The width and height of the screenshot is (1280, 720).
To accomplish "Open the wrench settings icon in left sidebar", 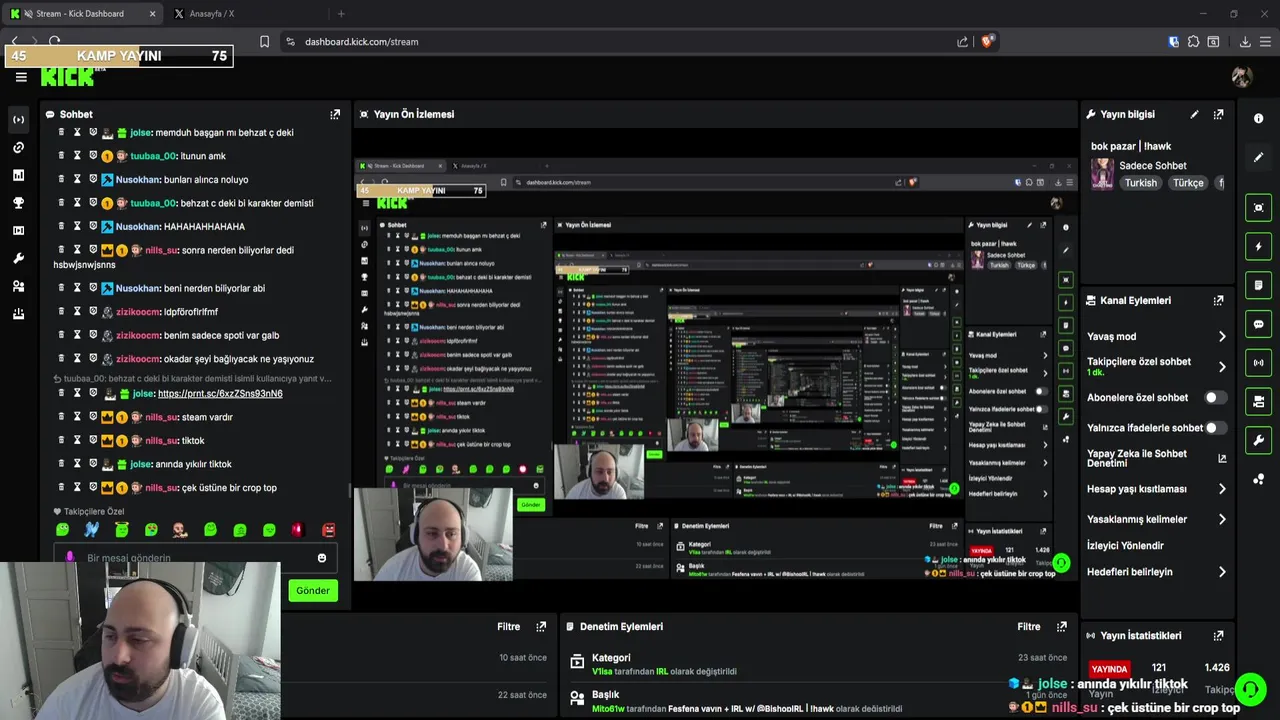I will click(19, 258).
